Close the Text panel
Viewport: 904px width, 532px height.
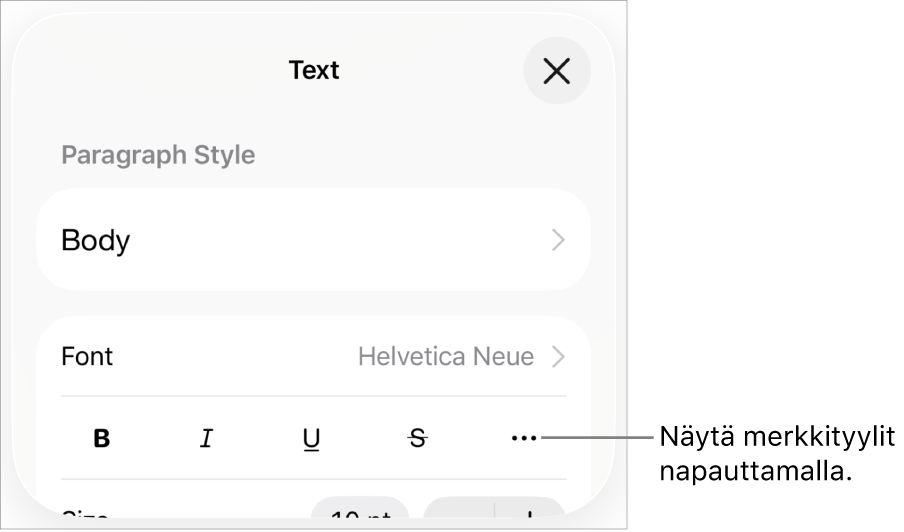pyautogui.click(x=556, y=71)
